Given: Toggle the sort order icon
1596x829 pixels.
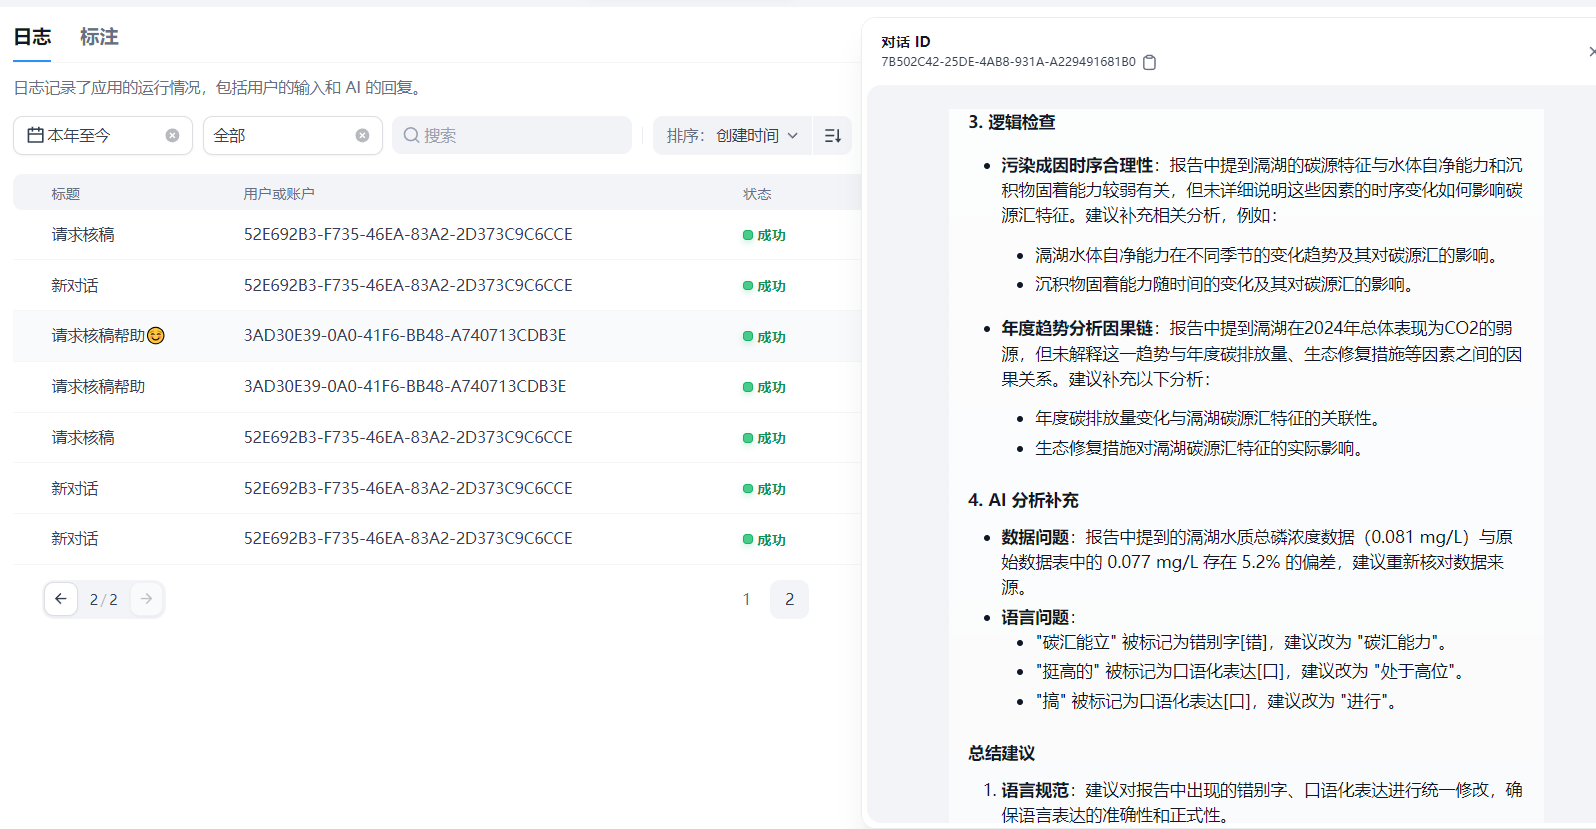Looking at the screenshot, I should click(x=833, y=135).
